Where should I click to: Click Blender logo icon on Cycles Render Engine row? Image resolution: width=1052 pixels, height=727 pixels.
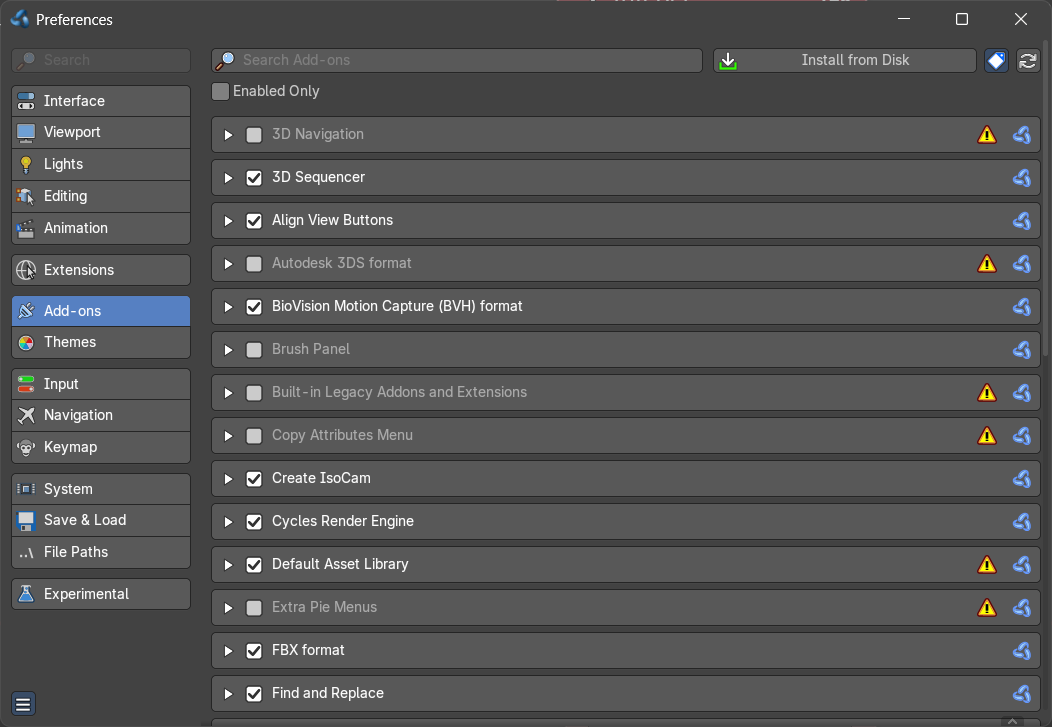pyautogui.click(x=1022, y=522)
